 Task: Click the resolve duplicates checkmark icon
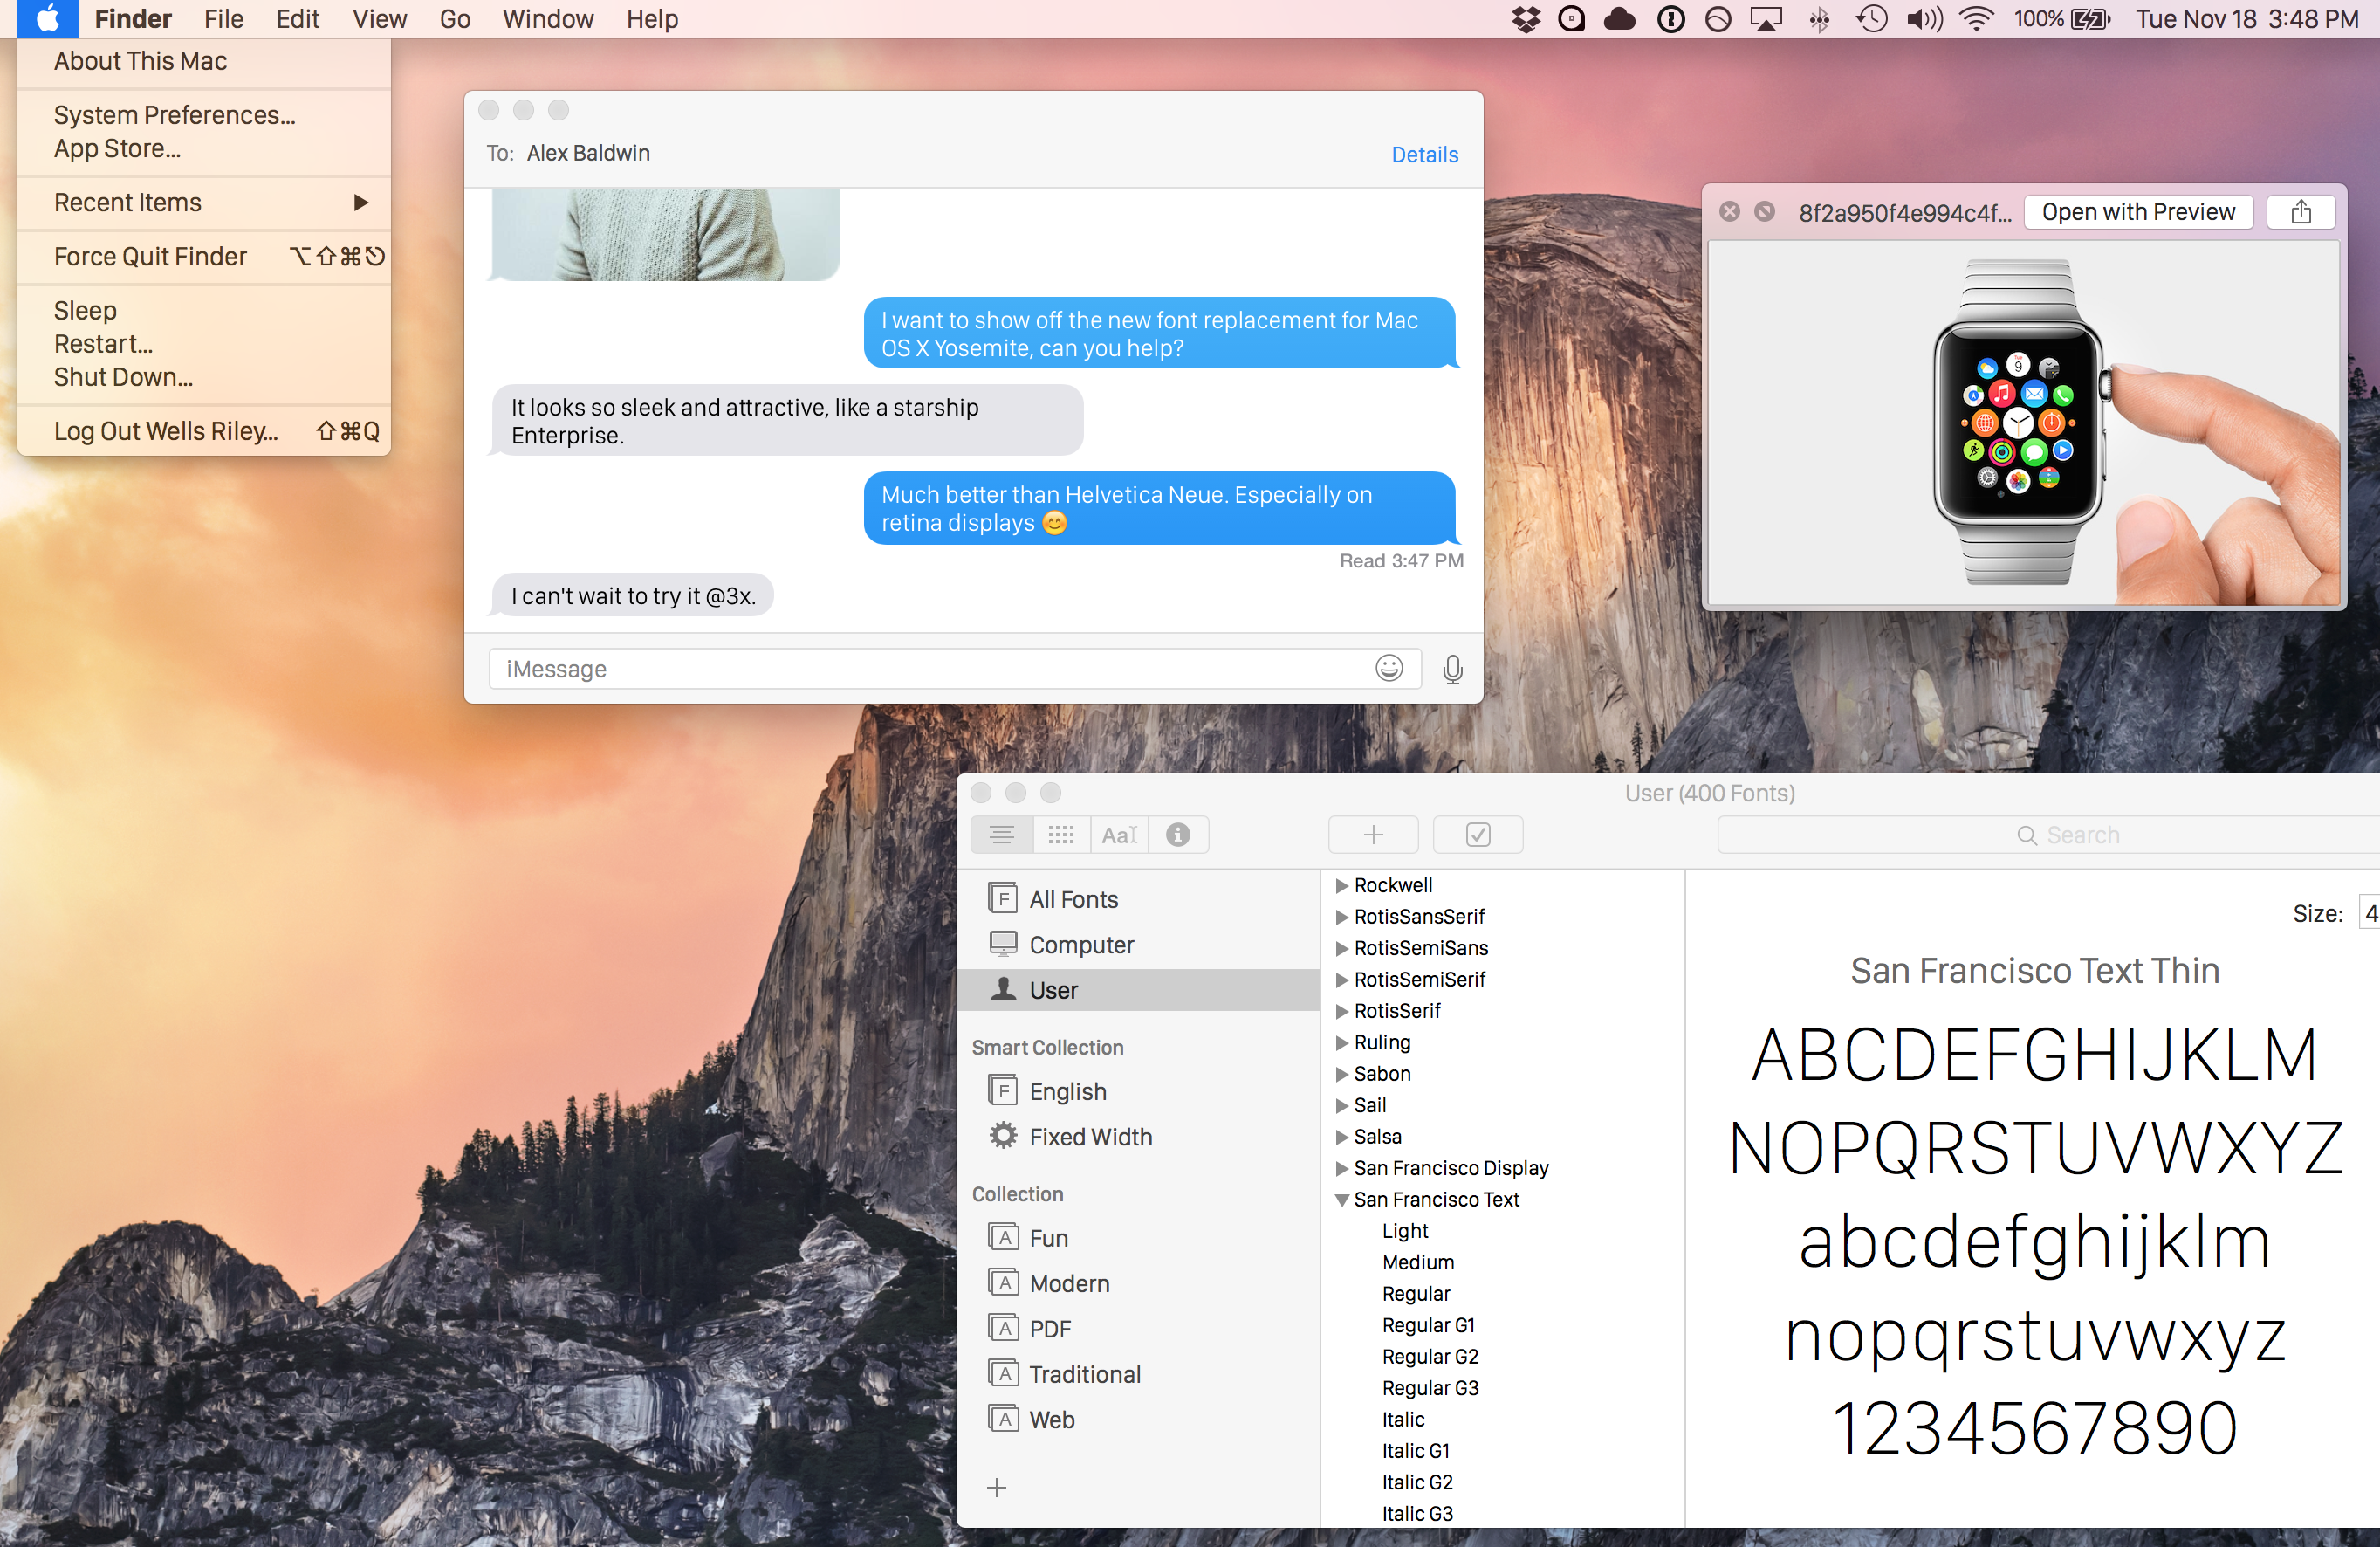(x=1476, y=836)
